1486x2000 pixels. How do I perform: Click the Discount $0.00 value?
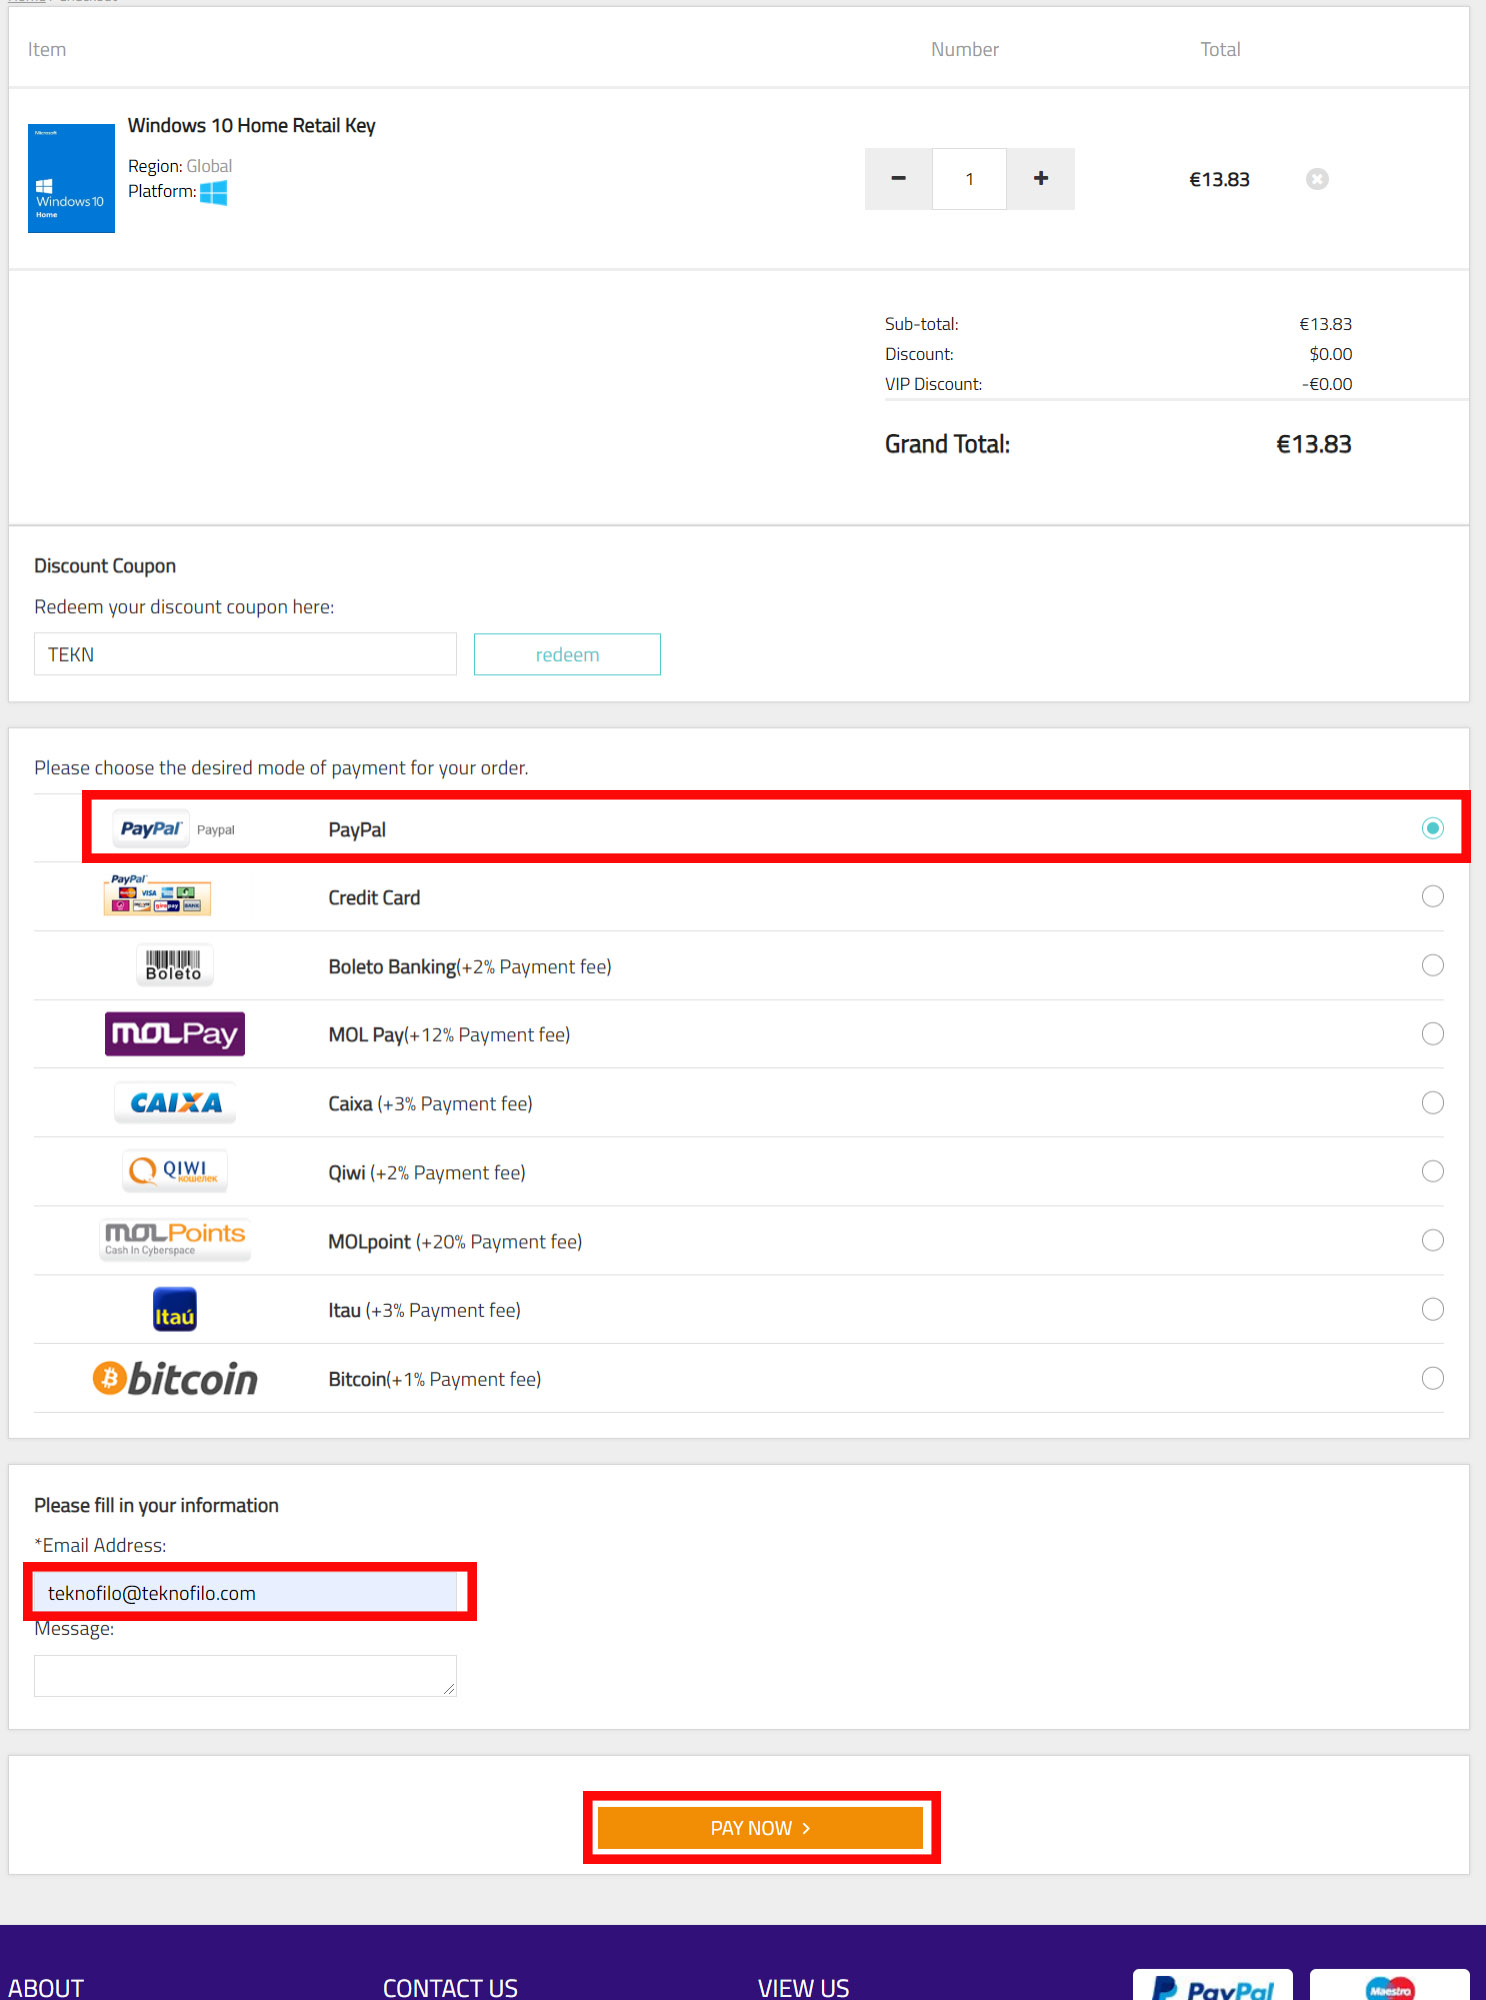1331,354
